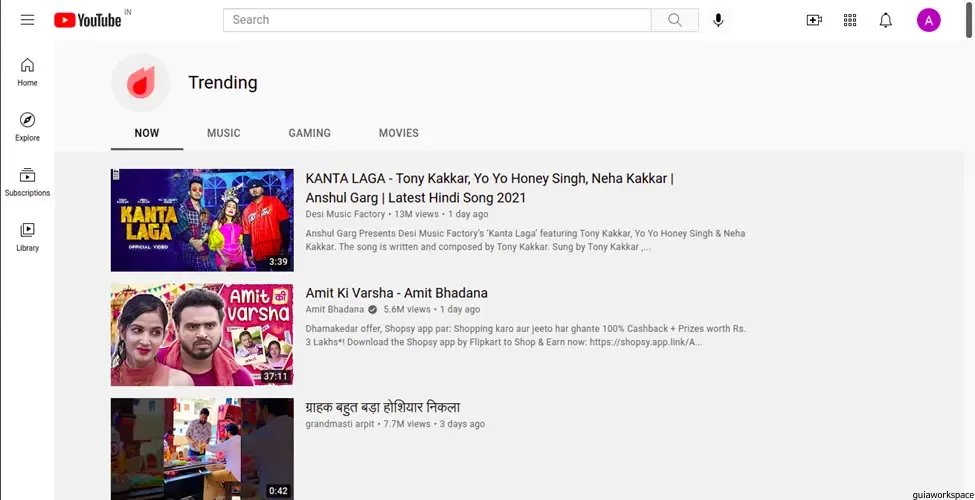Image resolution: width=975 pixels, height=500 pixels.
Task: Open the 0:42 grandmasti arpit thumbnail
Action: point(202,449)
